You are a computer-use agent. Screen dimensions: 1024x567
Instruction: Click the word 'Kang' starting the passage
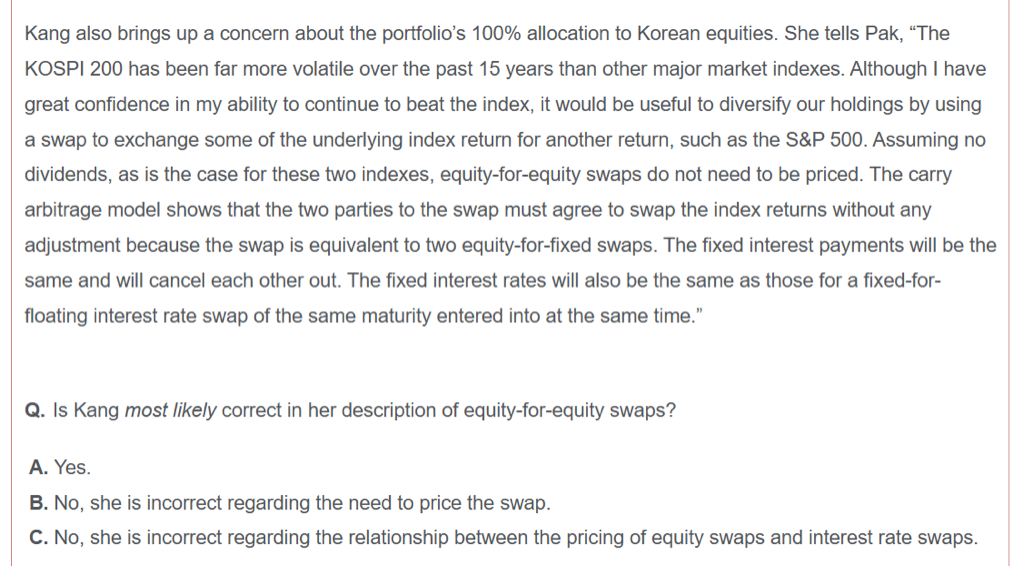tap(45, 34)
